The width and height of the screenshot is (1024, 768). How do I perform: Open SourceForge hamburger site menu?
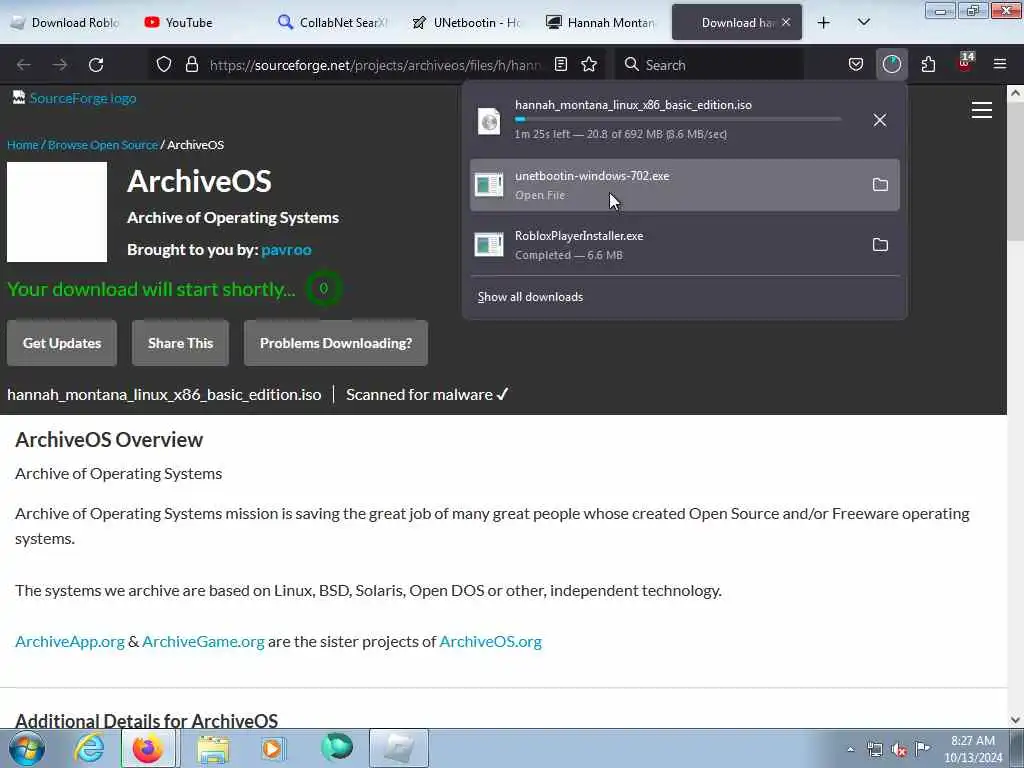point(982,110)
